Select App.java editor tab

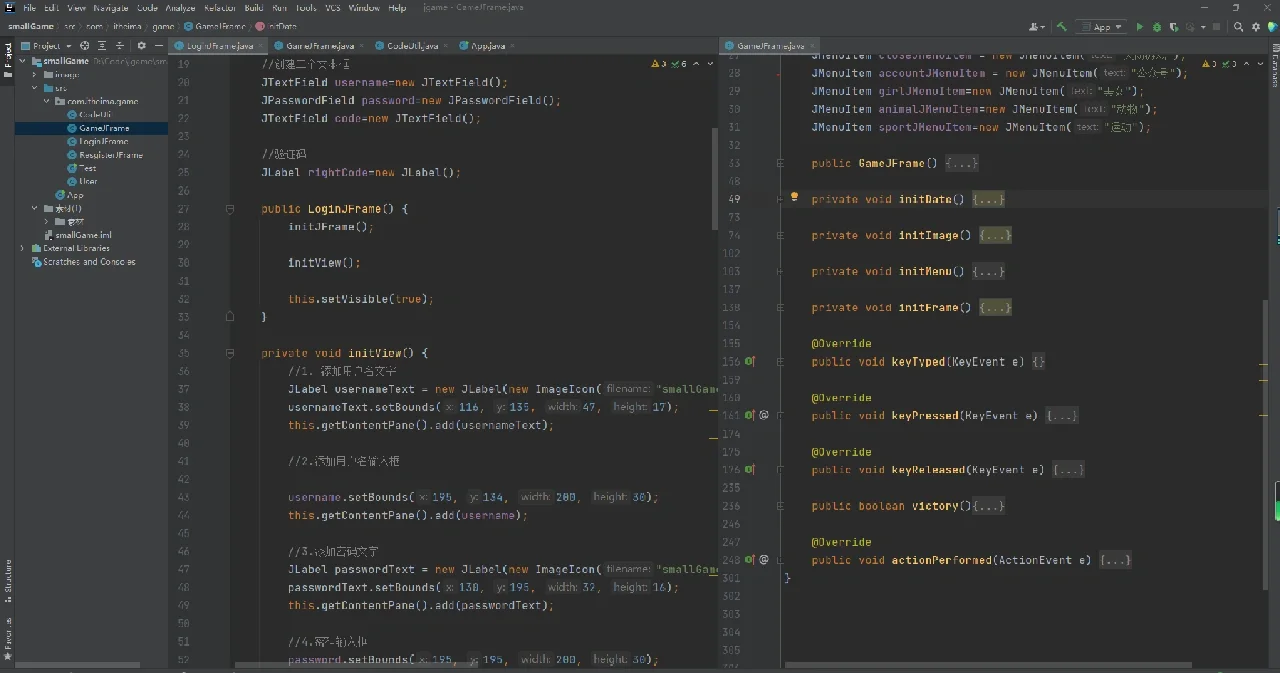(x=487, y=46)
